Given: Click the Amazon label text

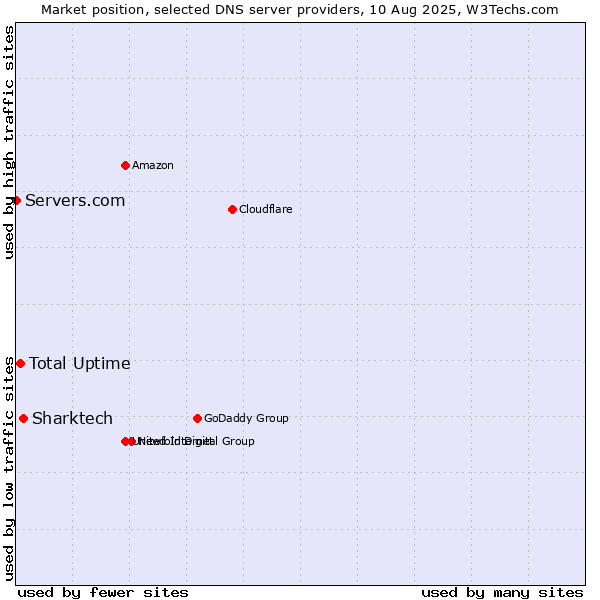Looking at the screenshot, I should pyautogui.click(x=153, y=165).
